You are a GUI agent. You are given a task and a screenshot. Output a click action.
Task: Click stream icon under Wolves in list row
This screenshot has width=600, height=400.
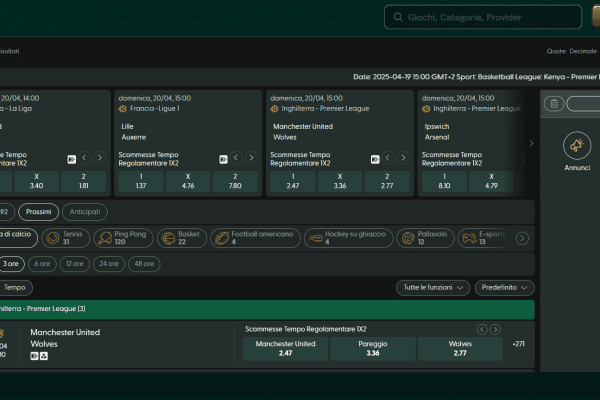(x=34, y=356)
